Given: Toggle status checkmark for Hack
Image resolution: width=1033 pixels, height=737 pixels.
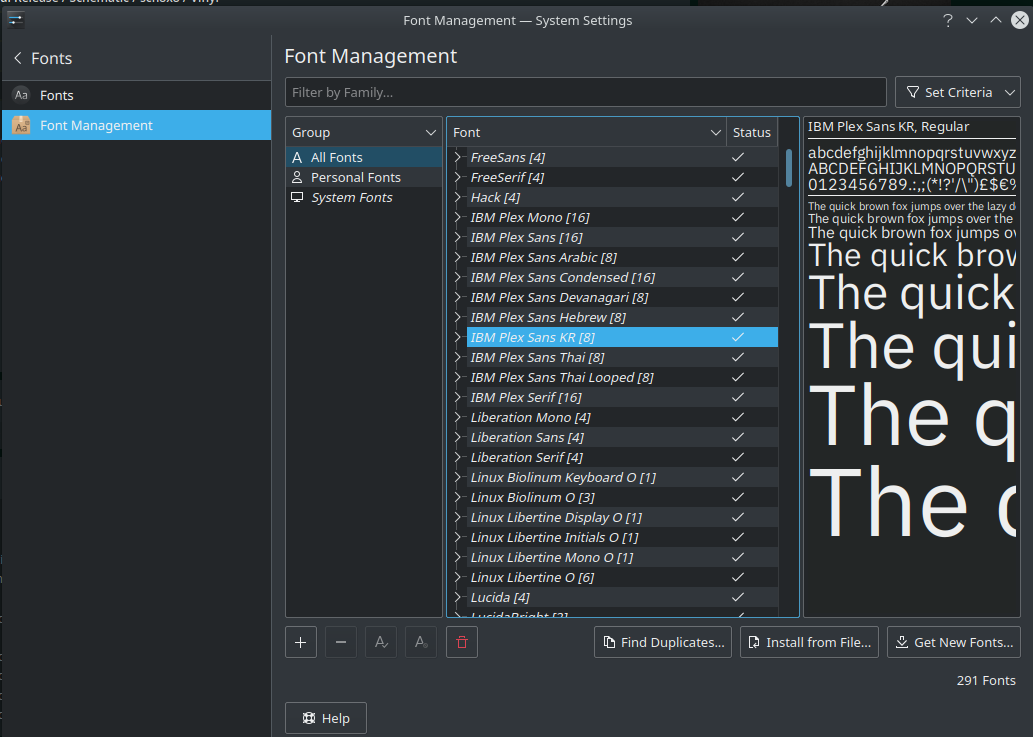Looking at the screenshot, I should [x=738, y=197].
